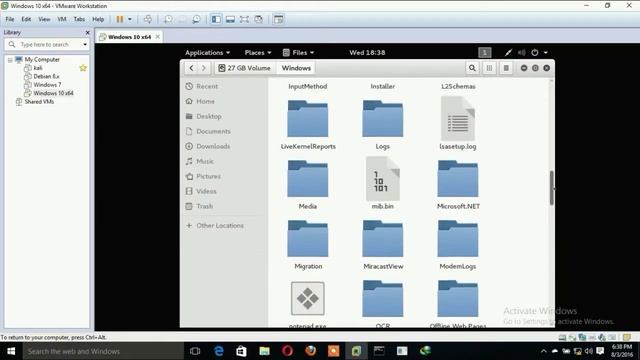Select the Microsoft.NET folder

point(458,184)
